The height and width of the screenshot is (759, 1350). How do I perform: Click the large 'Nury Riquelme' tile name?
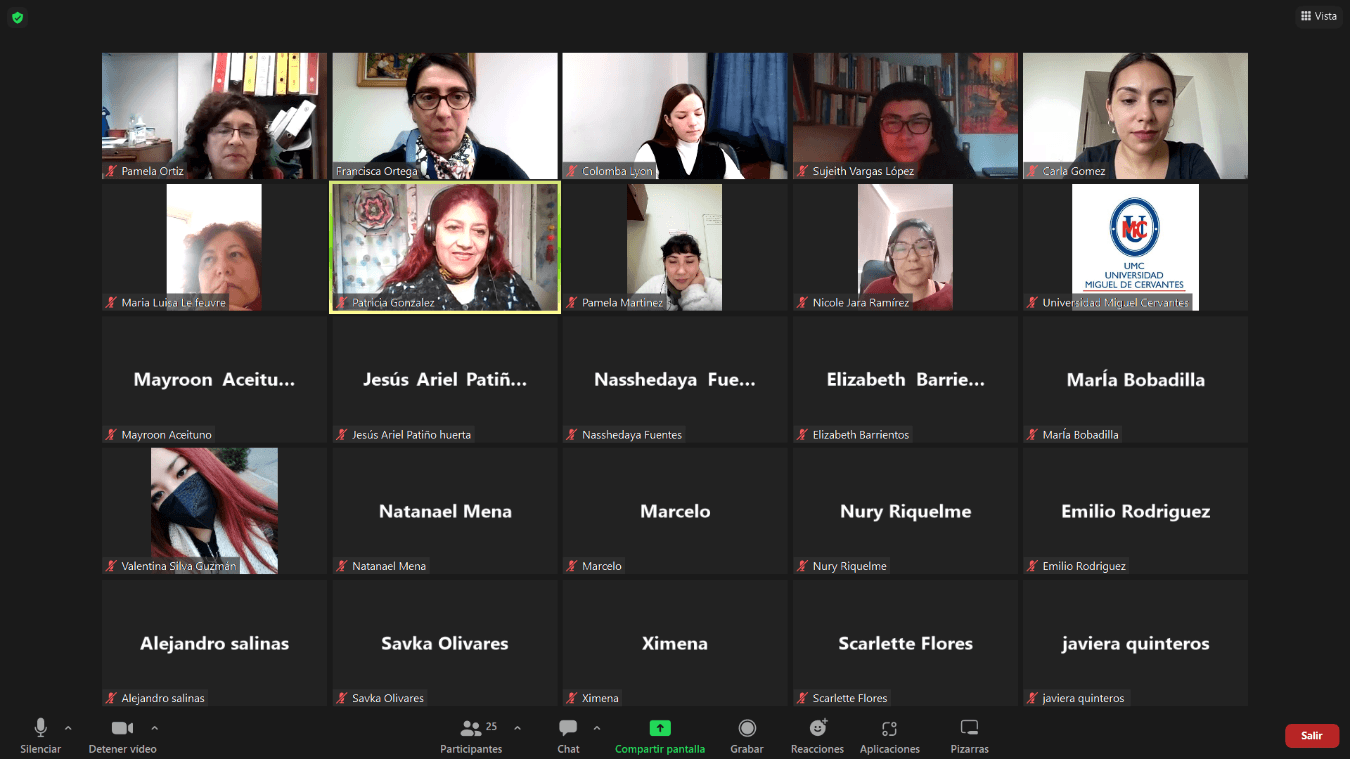tap(905, 511)
